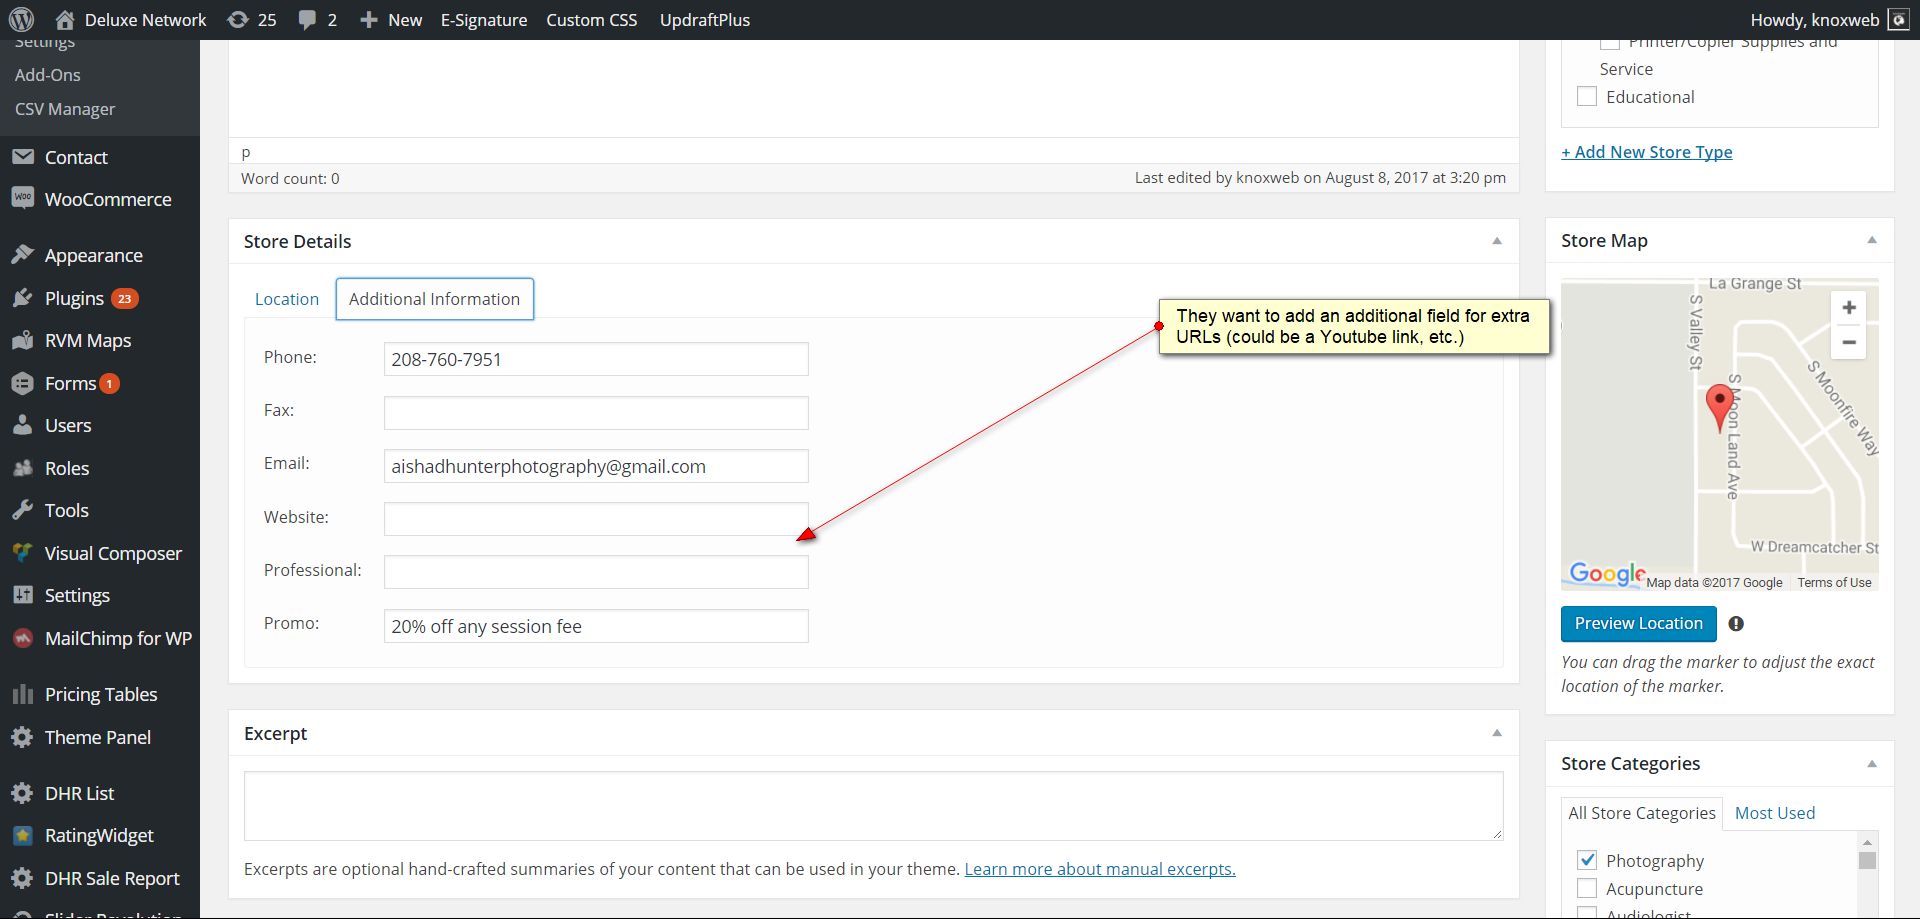The width and height of the screenshot is (1920, 919).
Task: Open the comments bubble icon
Action: [307, 20]
